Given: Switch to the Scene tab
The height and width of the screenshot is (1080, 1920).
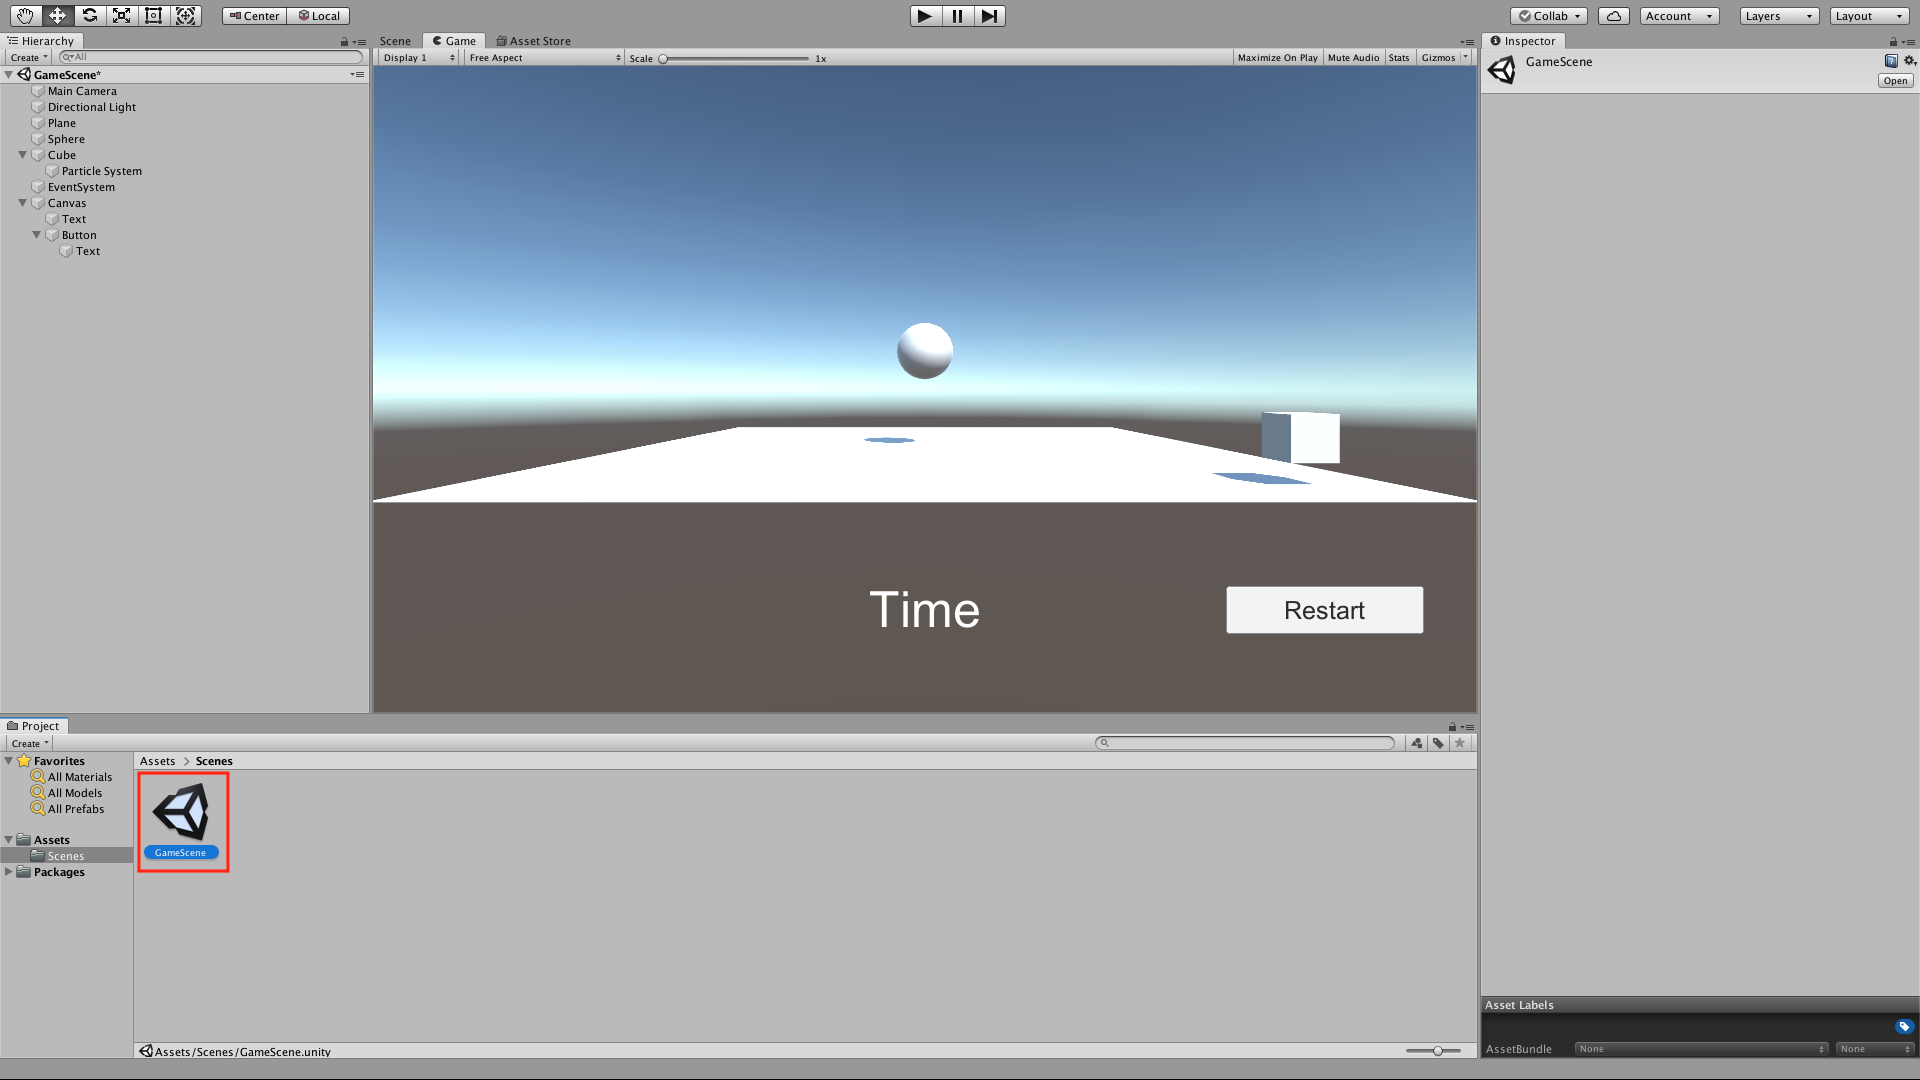Looking at the screenshot, I should coord(395,41).
